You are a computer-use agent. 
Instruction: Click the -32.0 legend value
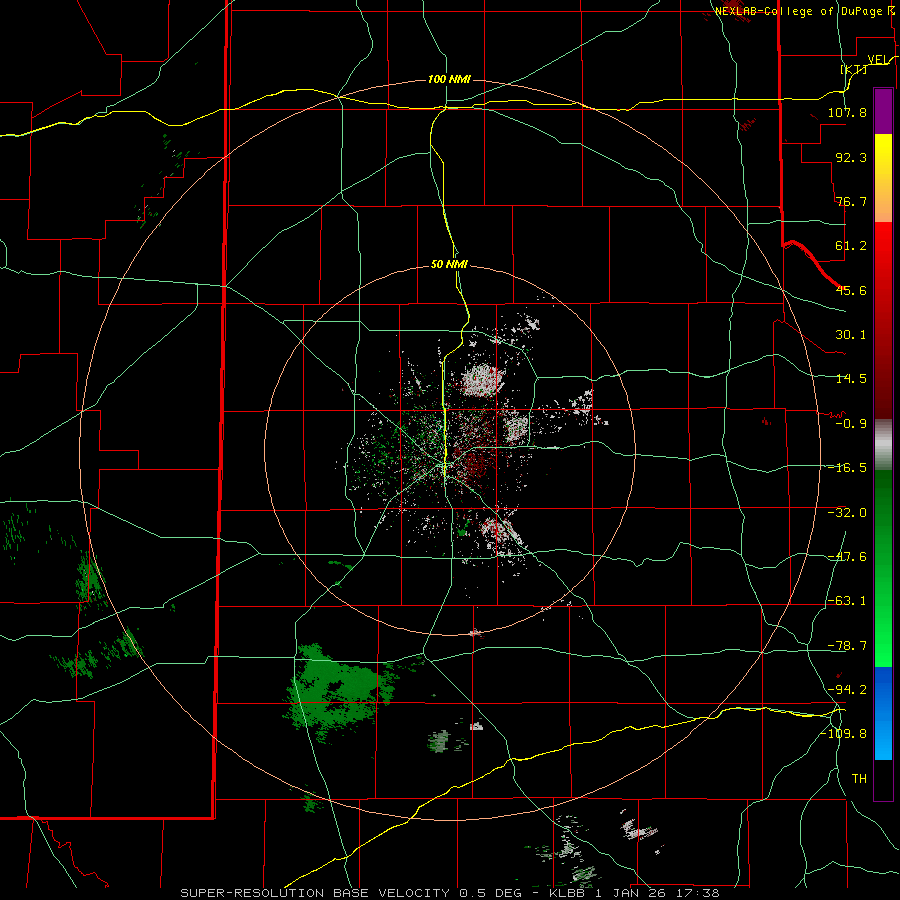point(847,513)
